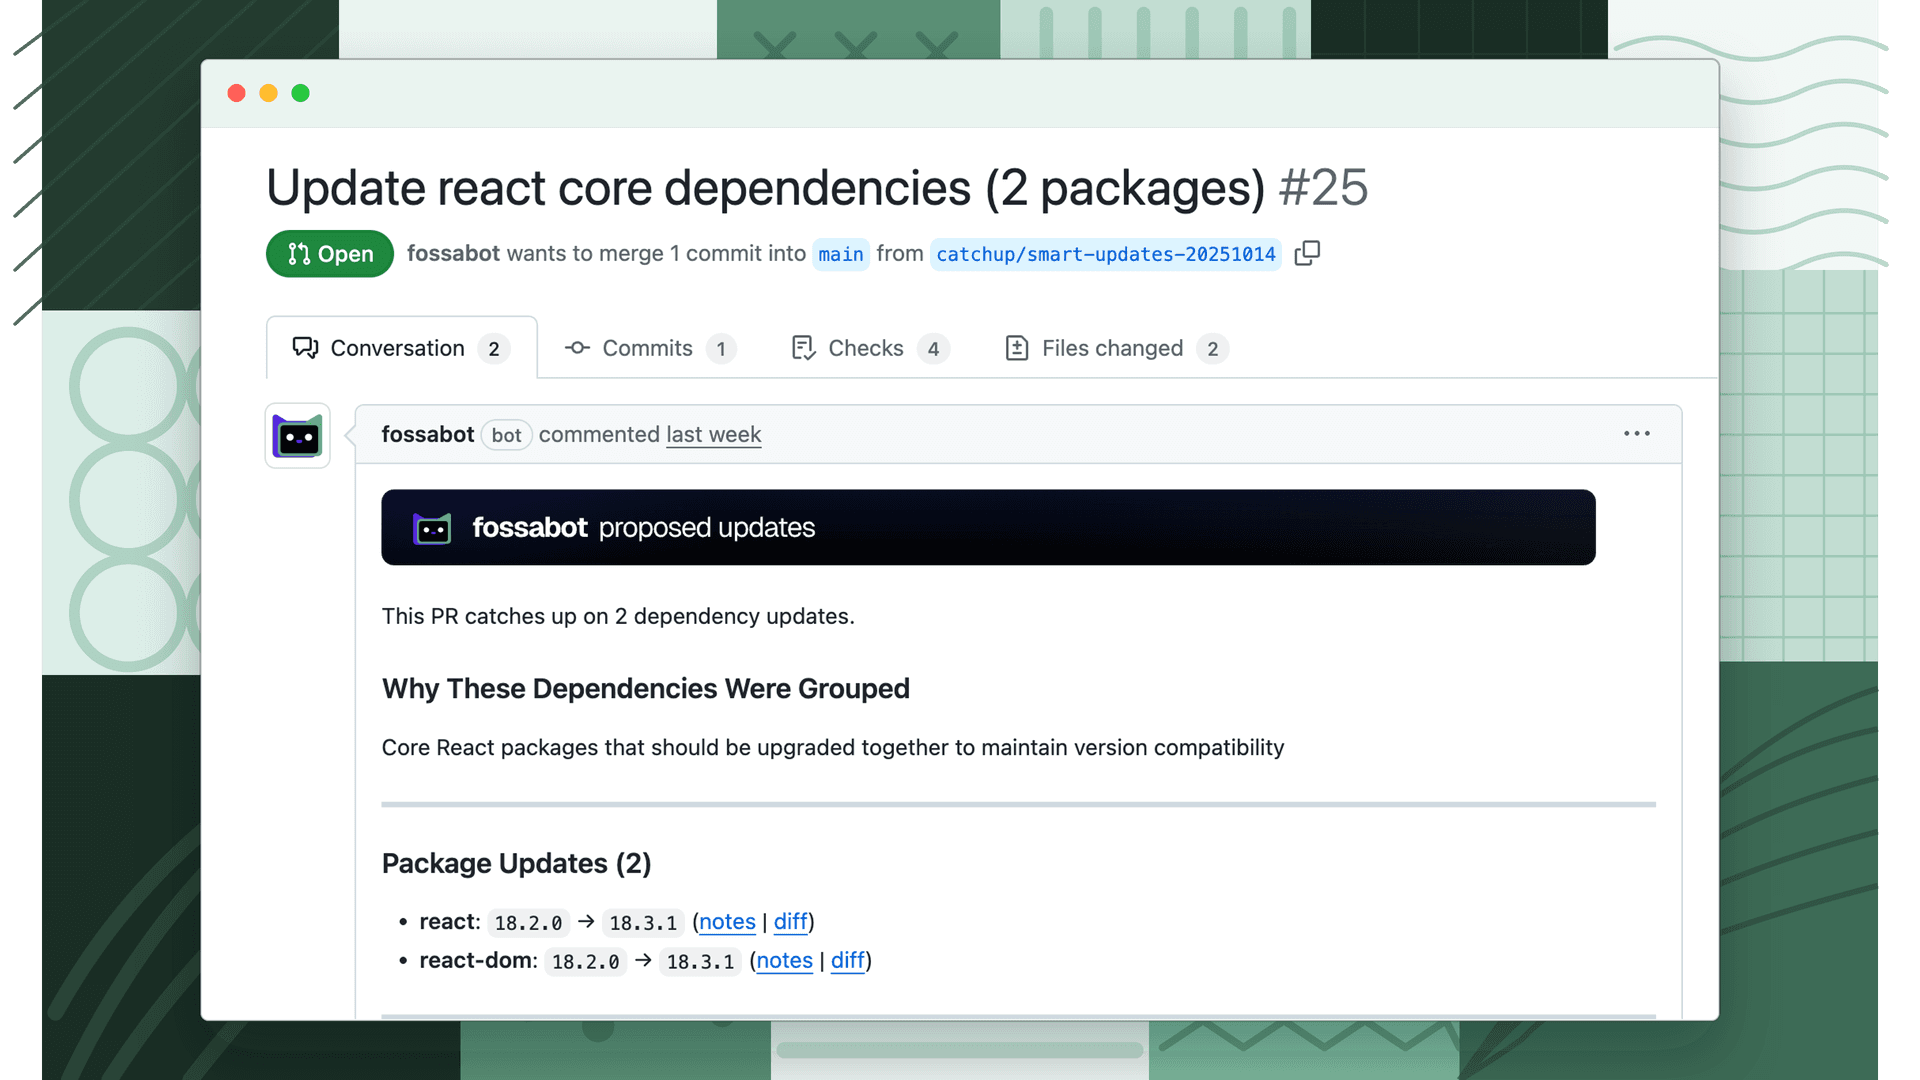Switch to the Commits tab
1920x1080 pixels.
(650, 348)
